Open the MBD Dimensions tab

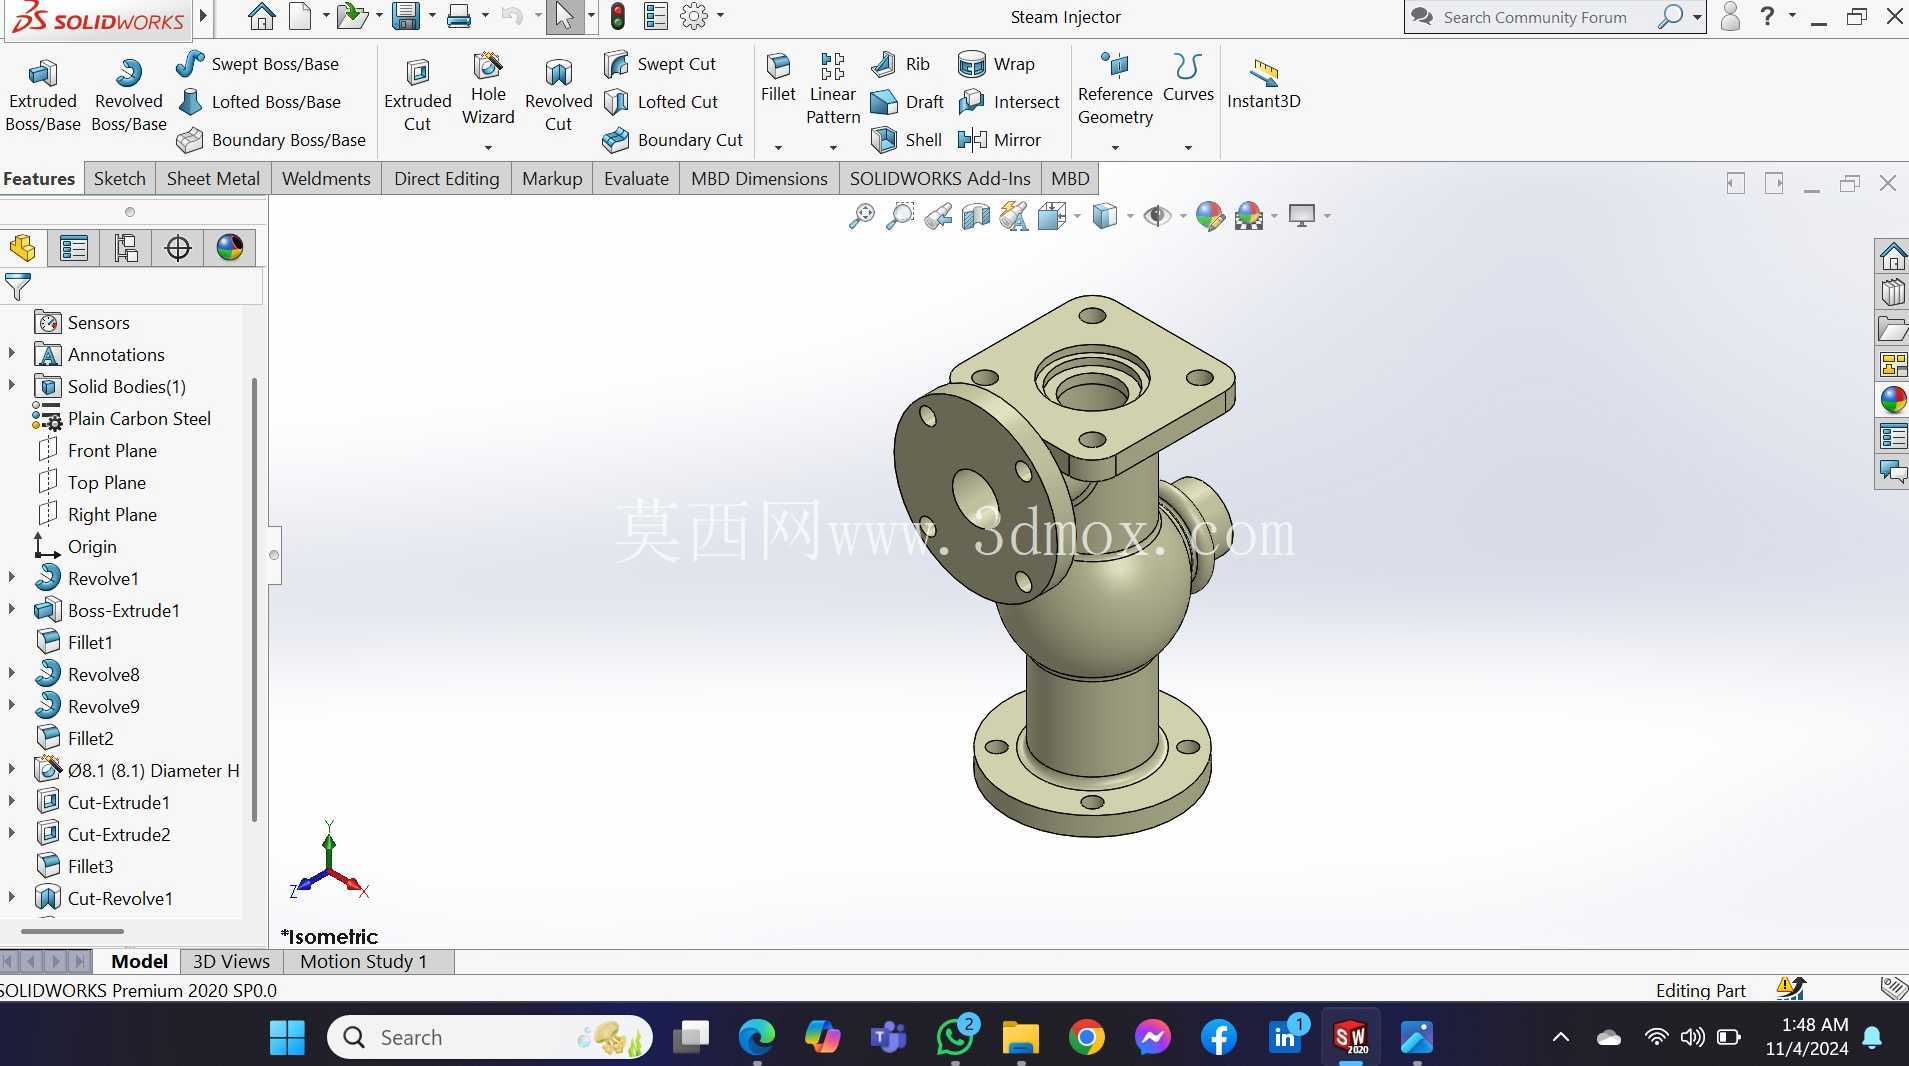pyautogui.click(x=759, y=179)
